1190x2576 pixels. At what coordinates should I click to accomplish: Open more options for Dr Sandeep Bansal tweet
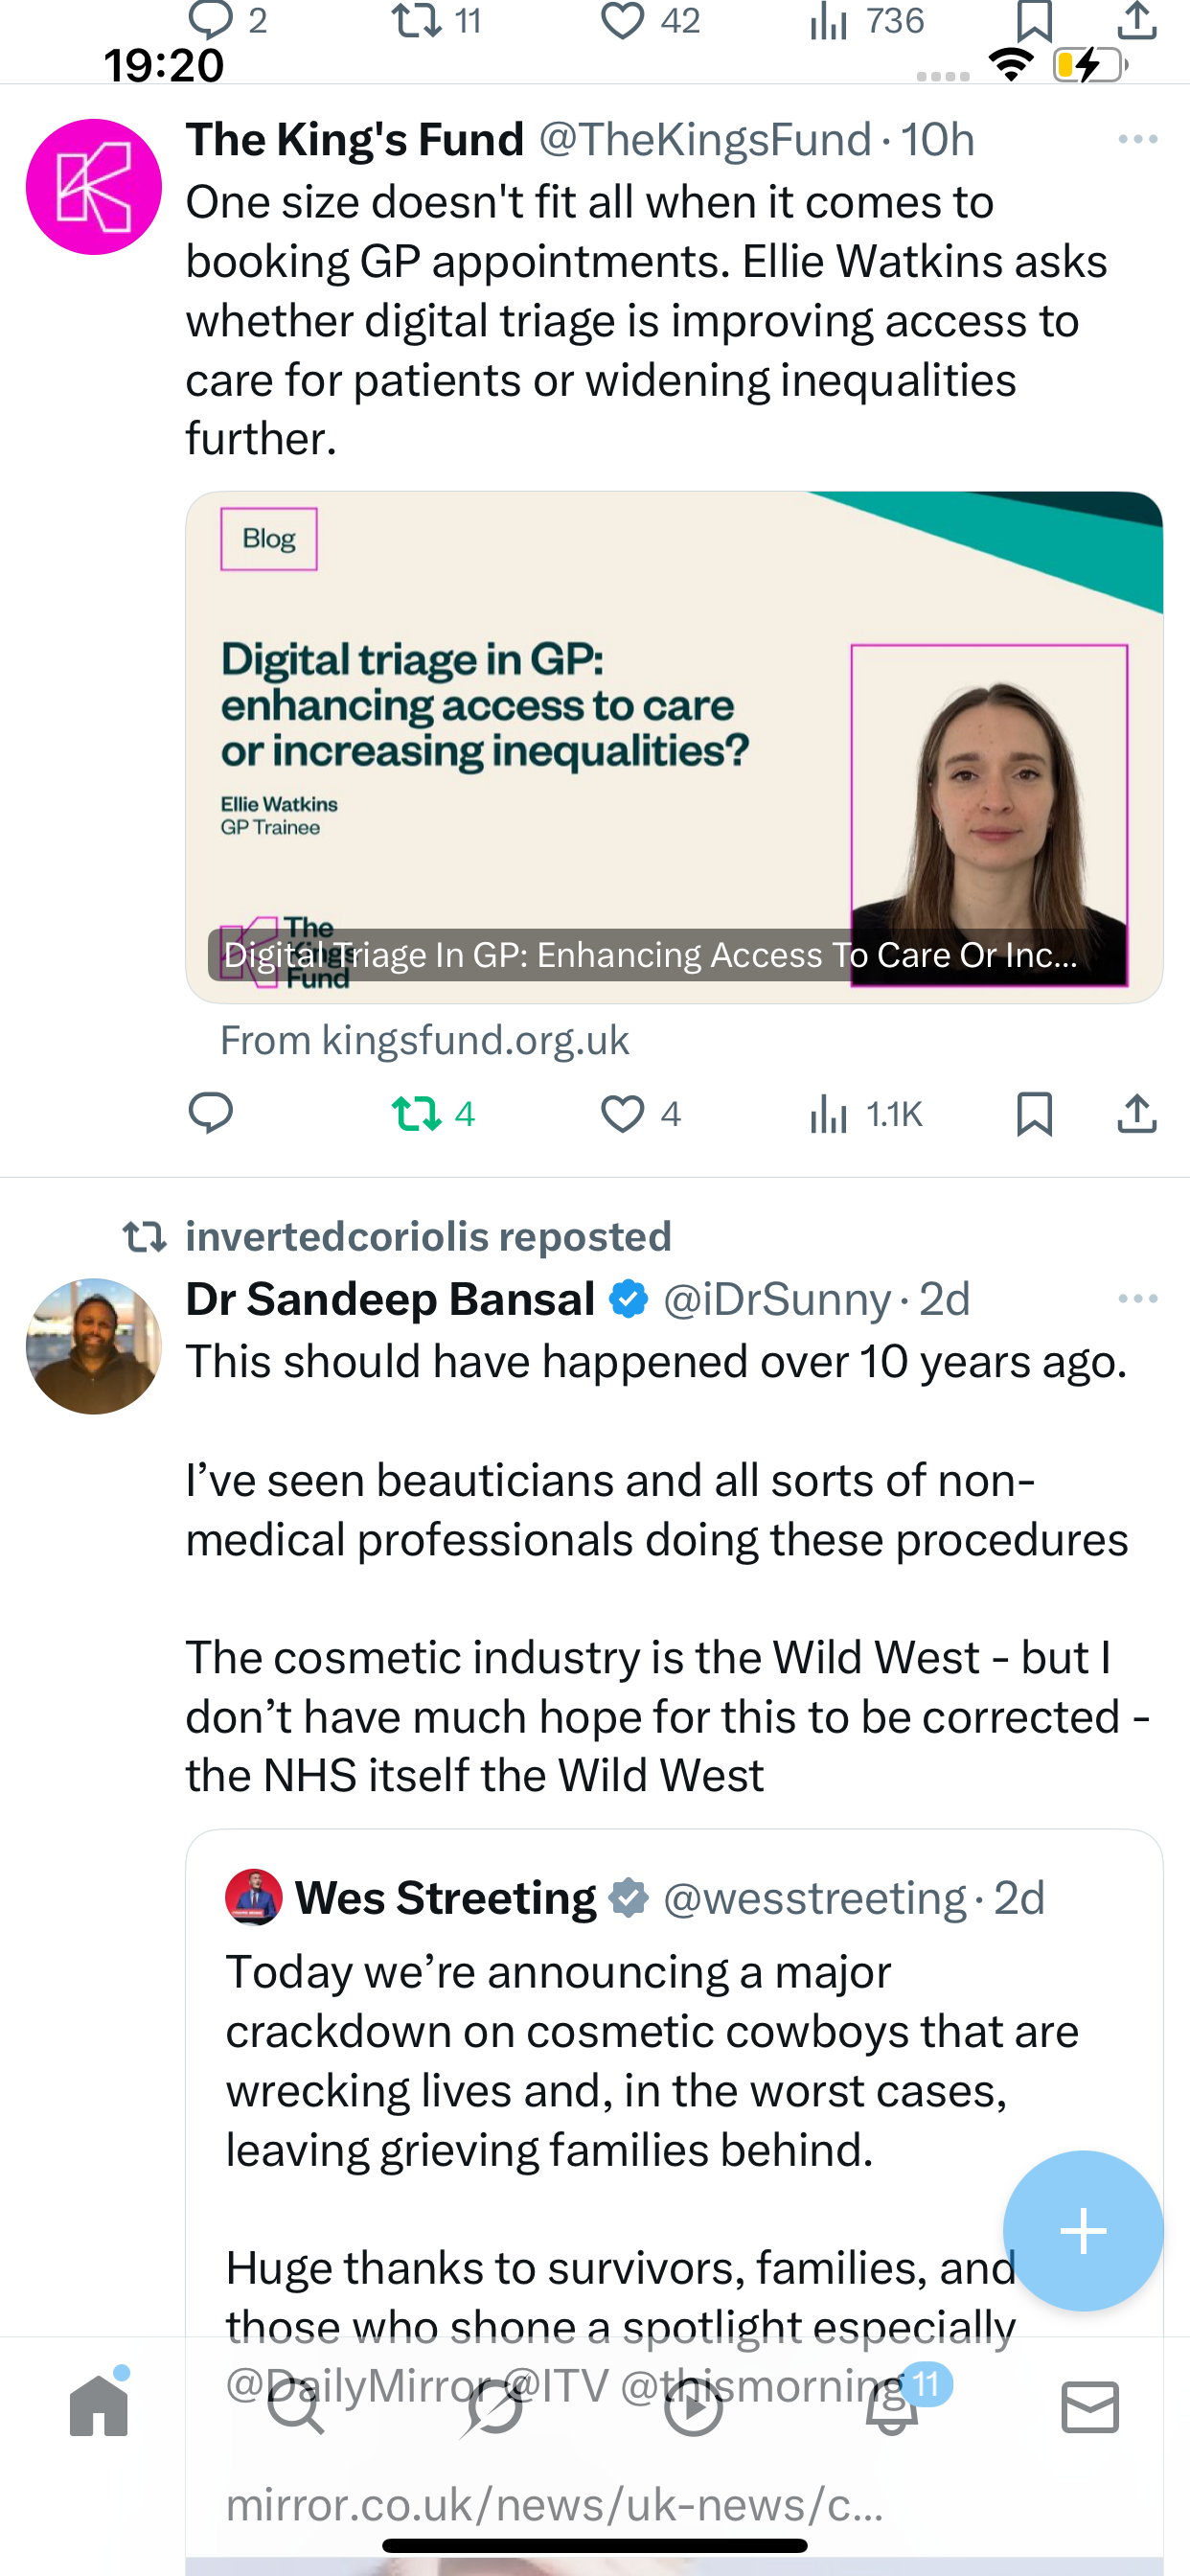point(1137,1299)
